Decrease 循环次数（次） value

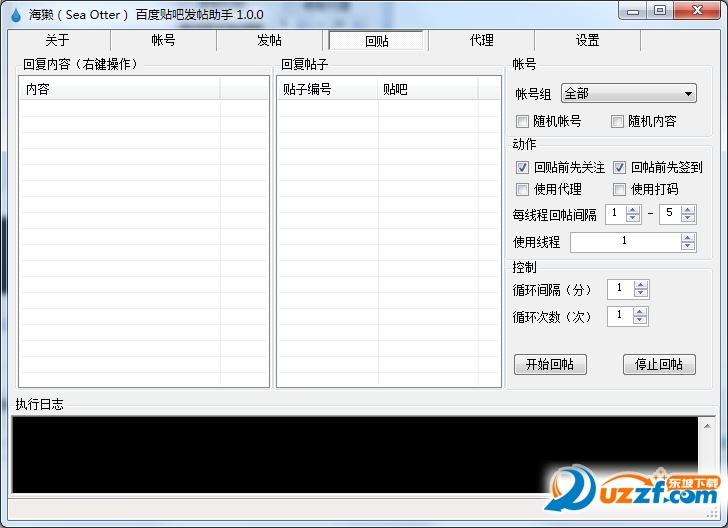pos(640,320)
